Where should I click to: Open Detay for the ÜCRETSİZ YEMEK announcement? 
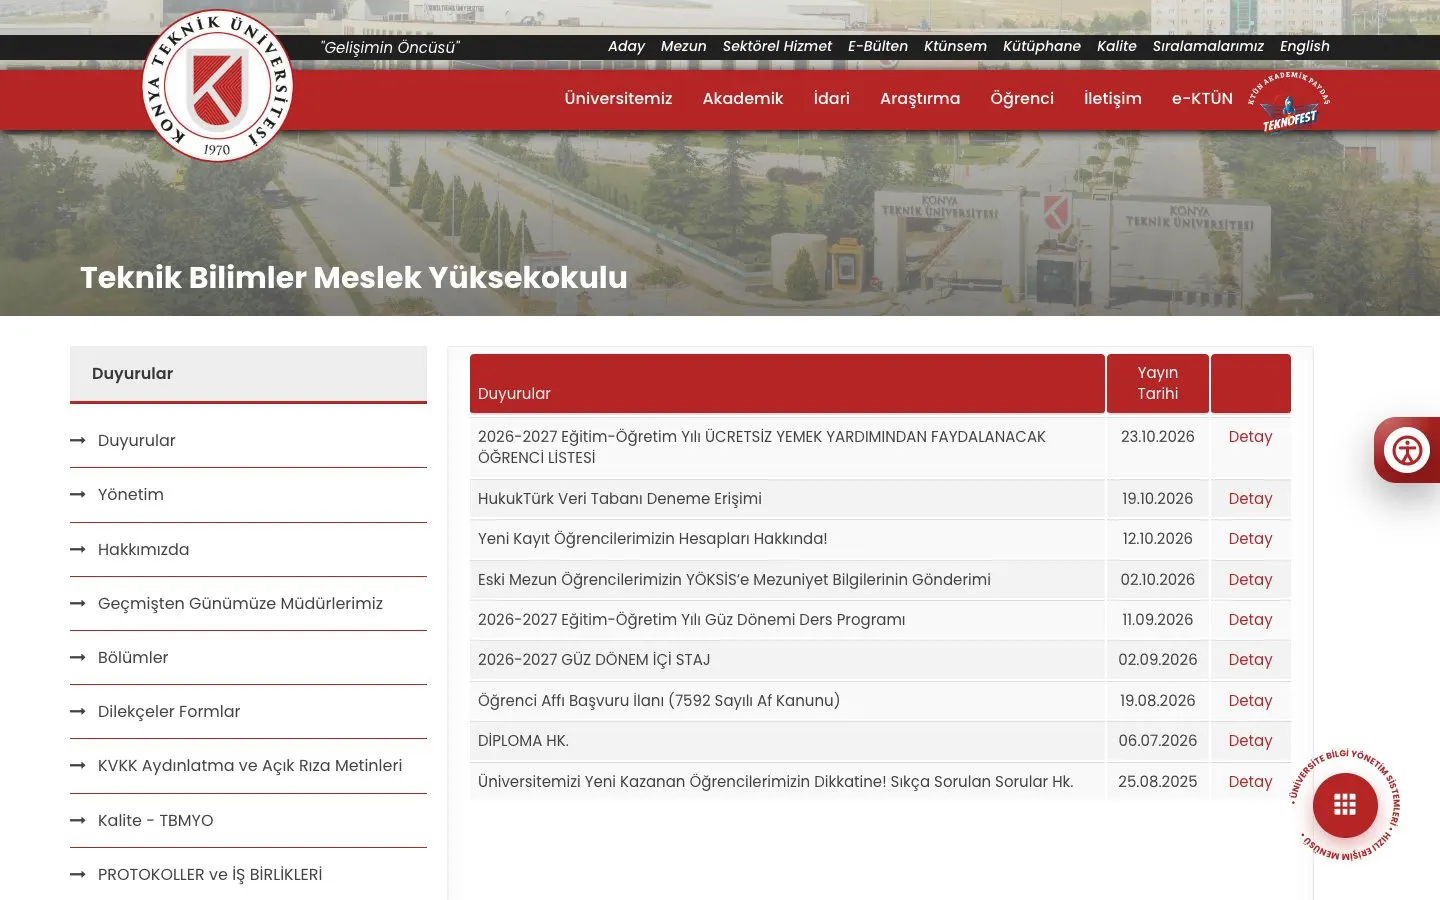tap(1250, 437)
